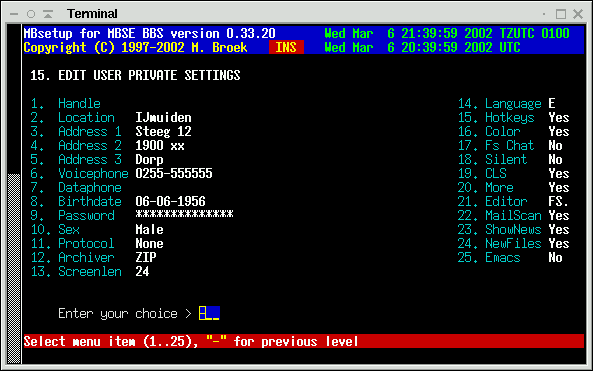Screen dimensions: 593x371
Task: Select menu item Language
Action: point(500,103)
